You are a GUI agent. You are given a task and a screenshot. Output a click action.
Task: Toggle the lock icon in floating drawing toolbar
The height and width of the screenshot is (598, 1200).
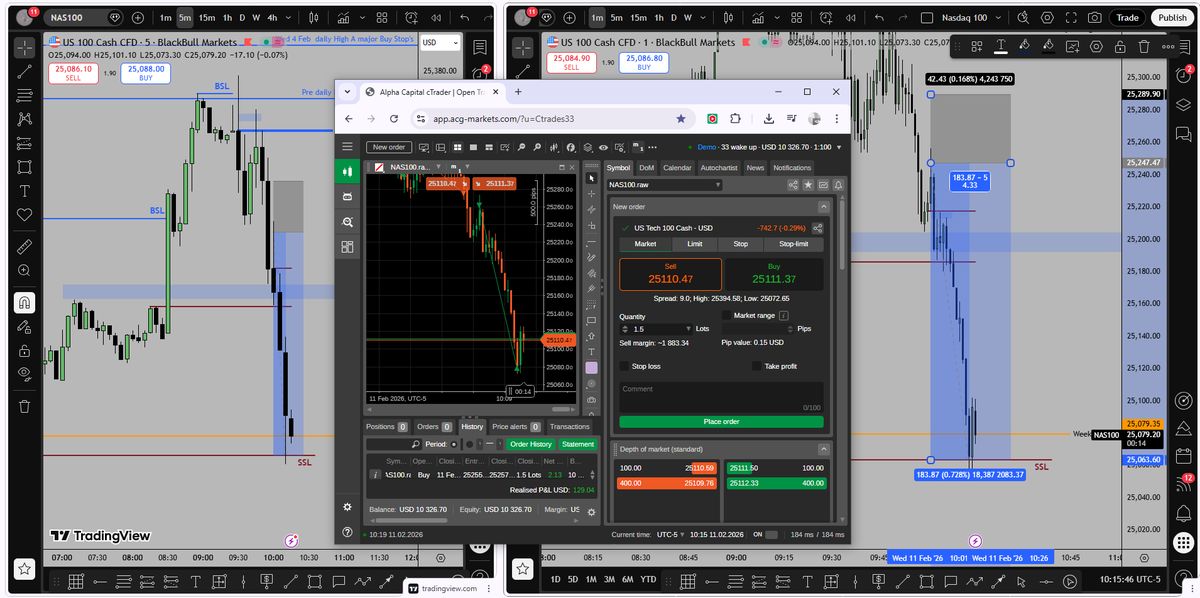click(x=1120, y=46)
